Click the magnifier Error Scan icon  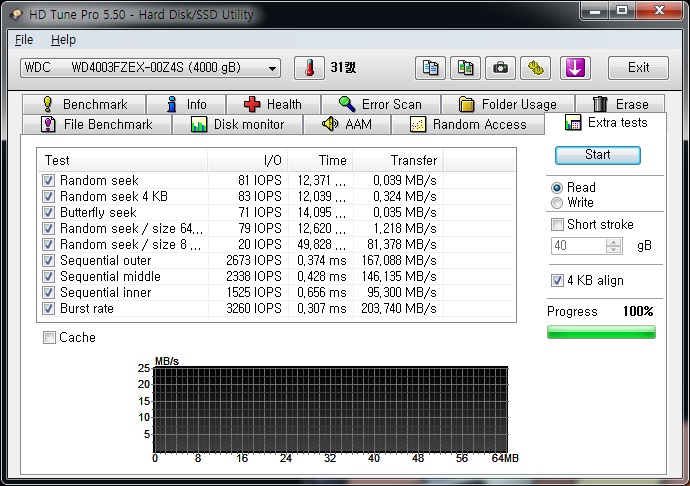347,104
